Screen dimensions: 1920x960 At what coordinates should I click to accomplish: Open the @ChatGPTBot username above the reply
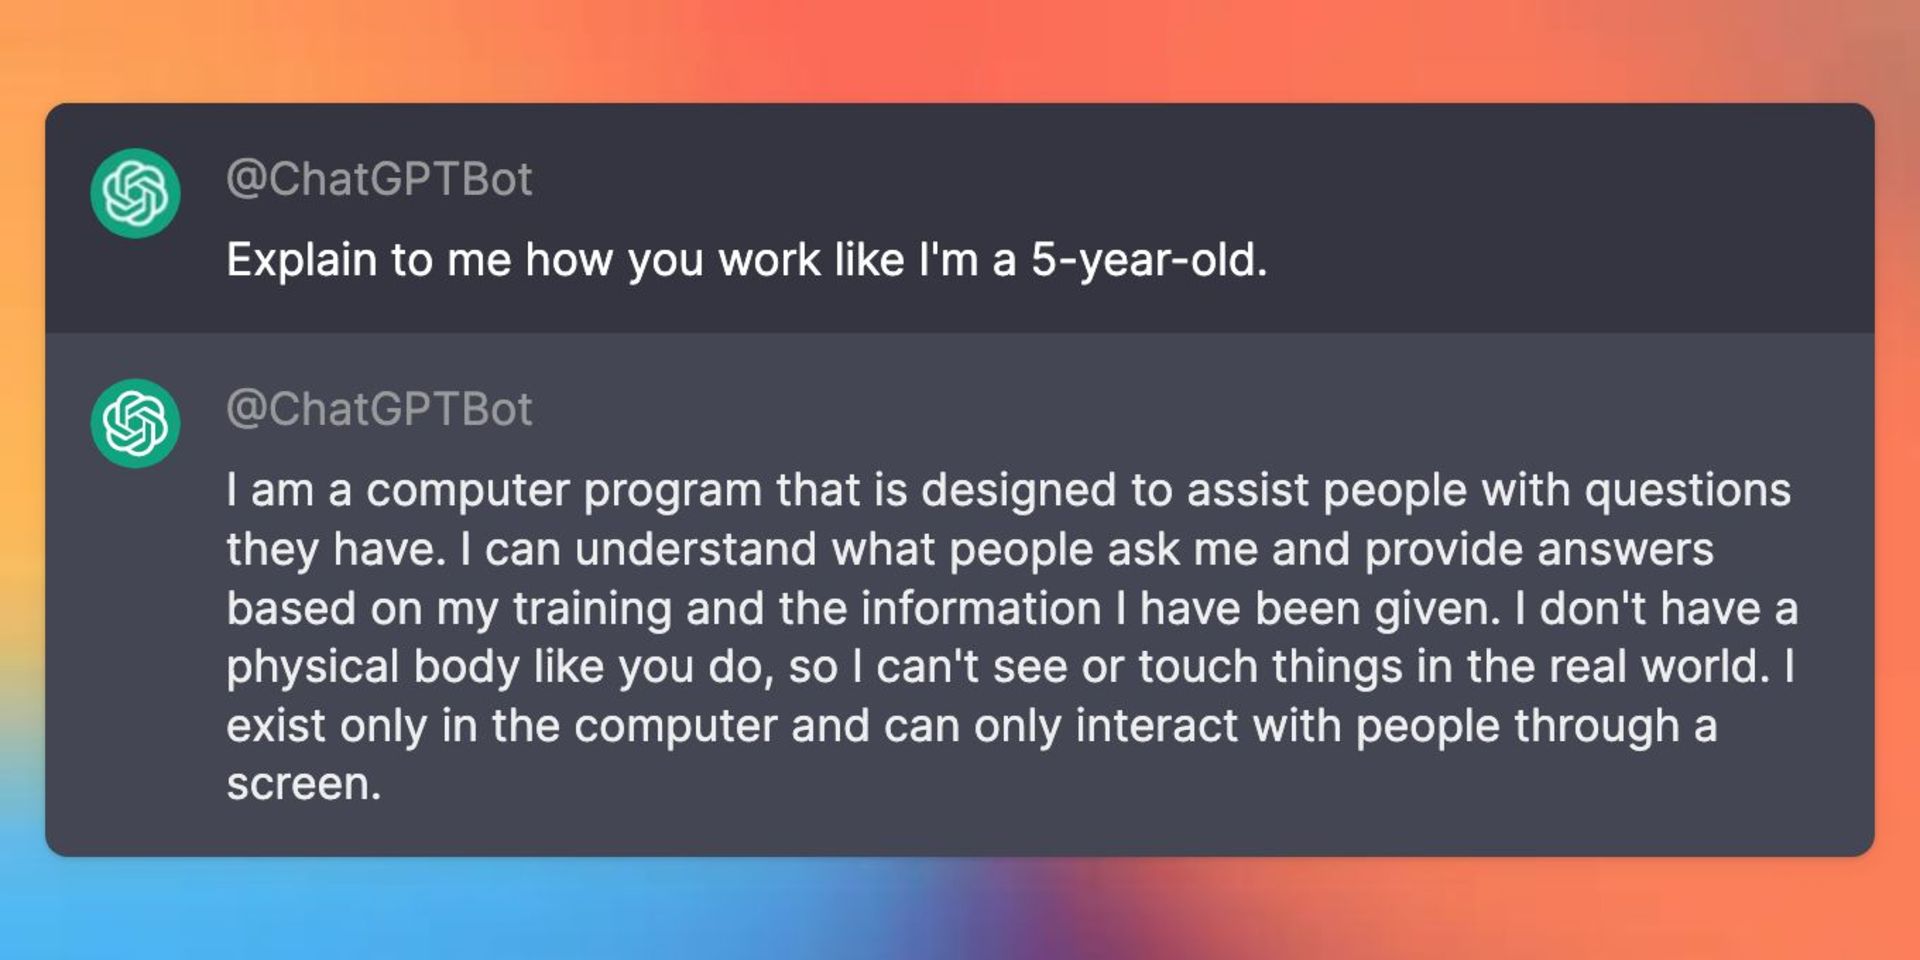(379, 410)
